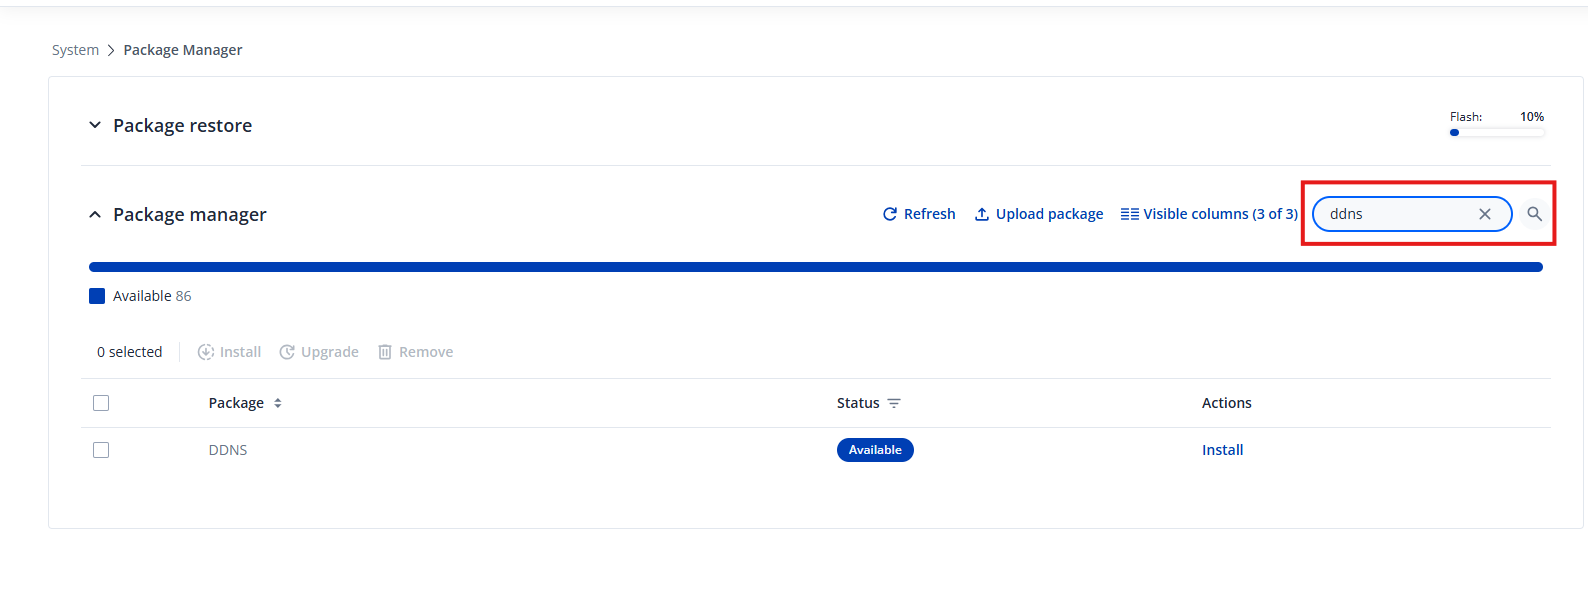Viewport: 1588px width, 609px height.
Task: Click the Status column filter icon
Action: (x=894, y=403)
